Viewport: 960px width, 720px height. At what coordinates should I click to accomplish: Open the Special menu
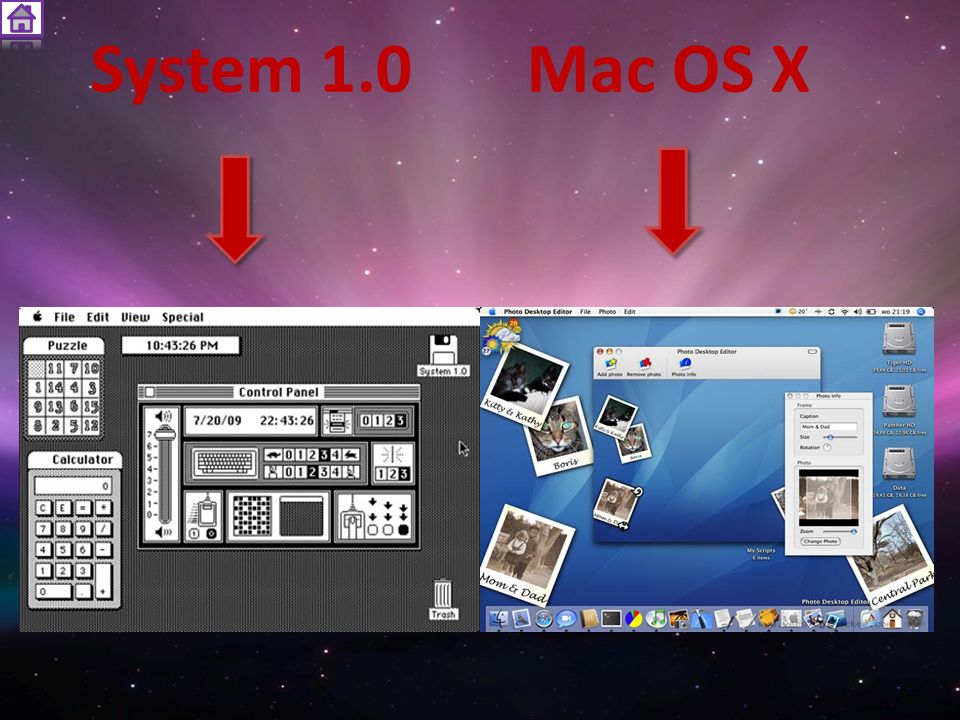pyautogui.click(x=182, y=317)
